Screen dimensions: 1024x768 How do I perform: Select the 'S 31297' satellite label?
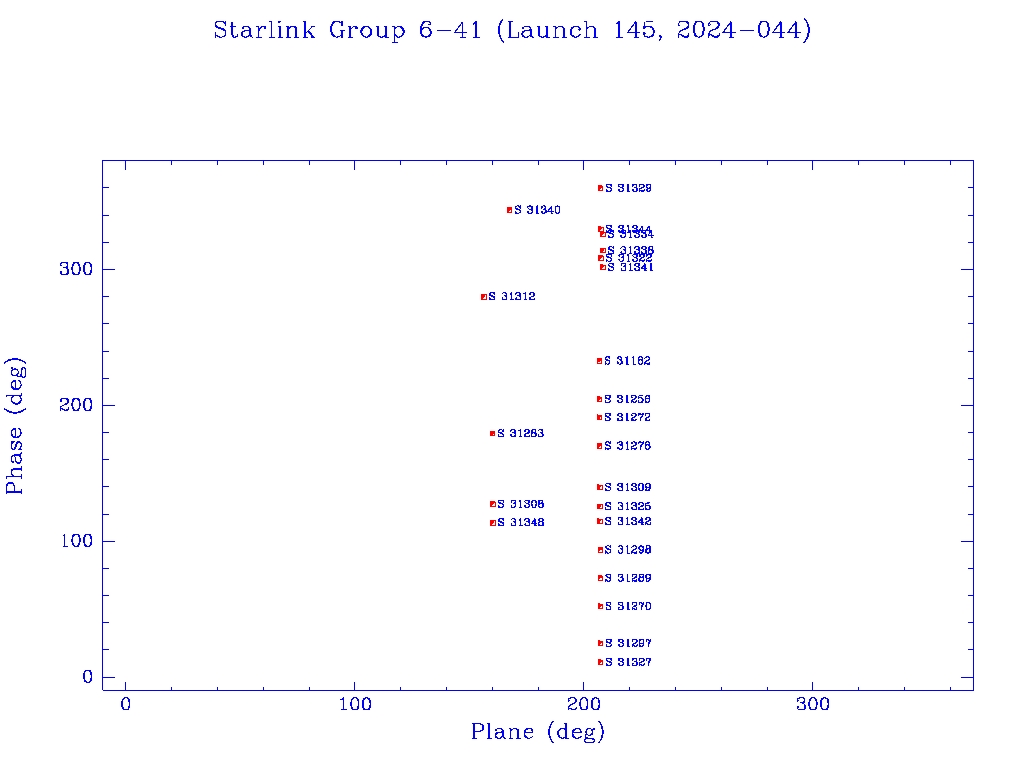coord(628,643)
